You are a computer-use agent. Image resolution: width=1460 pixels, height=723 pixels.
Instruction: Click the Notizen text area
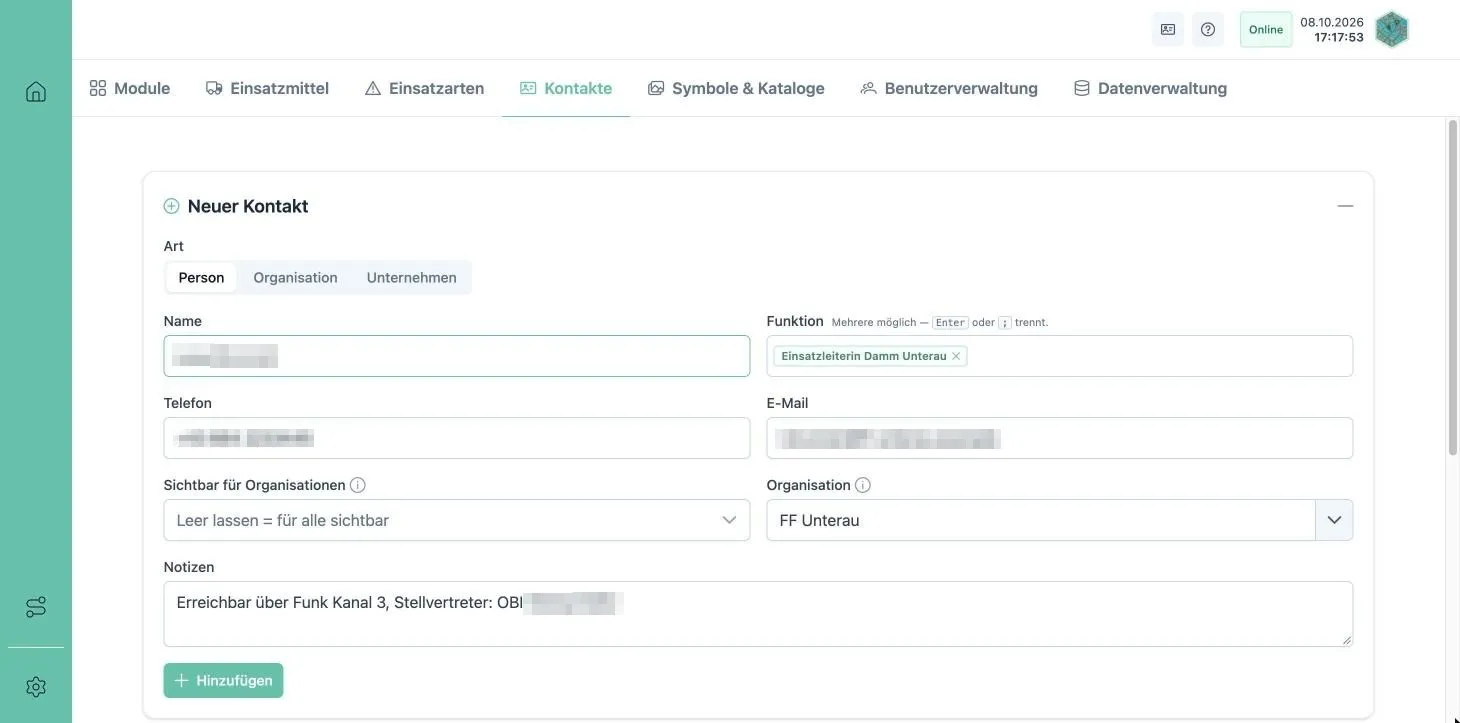click(758, 614)
